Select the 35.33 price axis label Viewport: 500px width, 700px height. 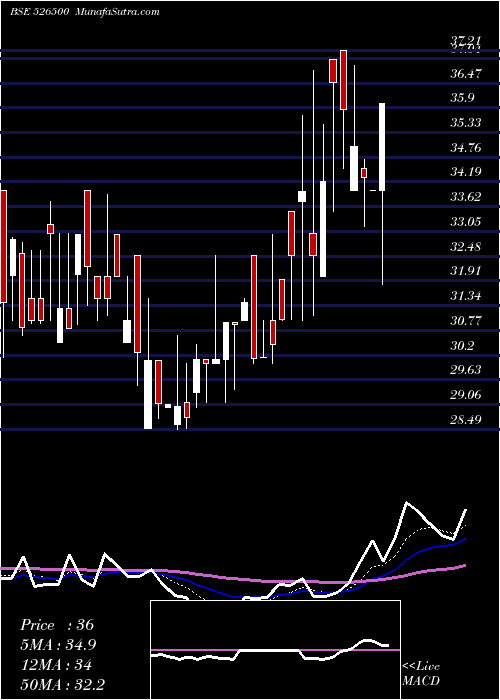click(466, 122)
